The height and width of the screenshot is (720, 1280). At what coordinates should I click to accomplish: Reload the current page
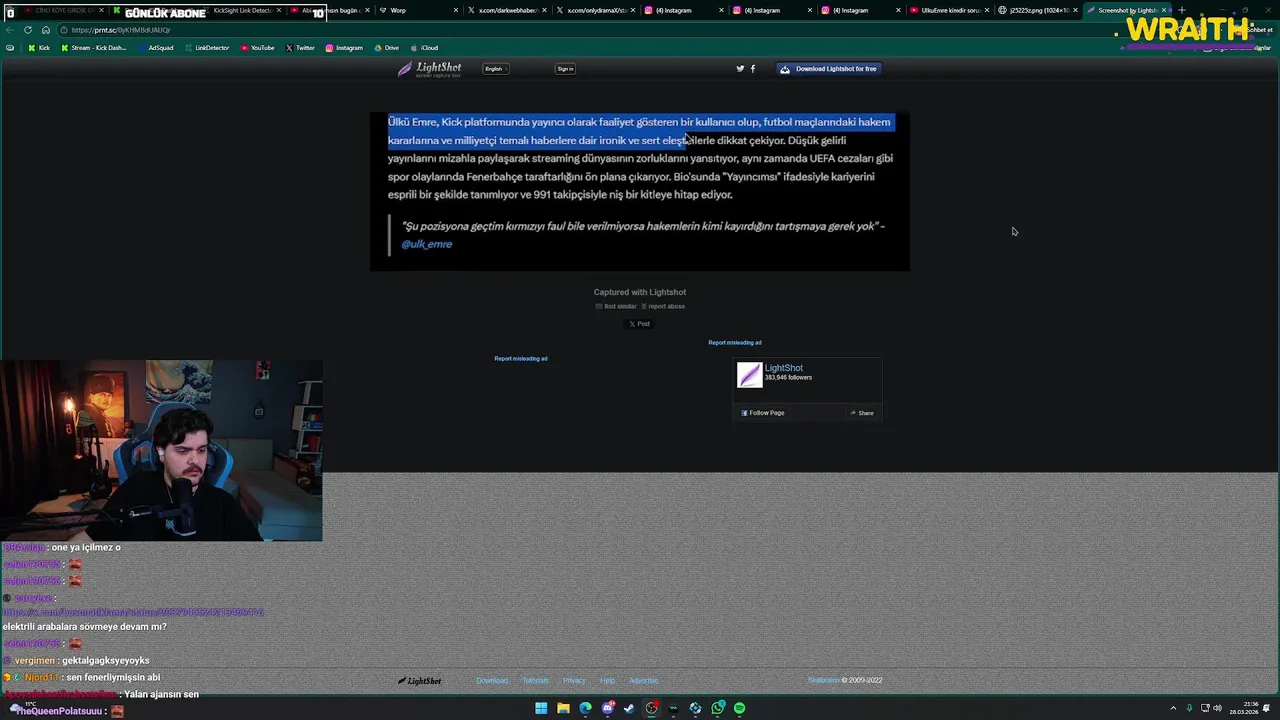[28, 30]
